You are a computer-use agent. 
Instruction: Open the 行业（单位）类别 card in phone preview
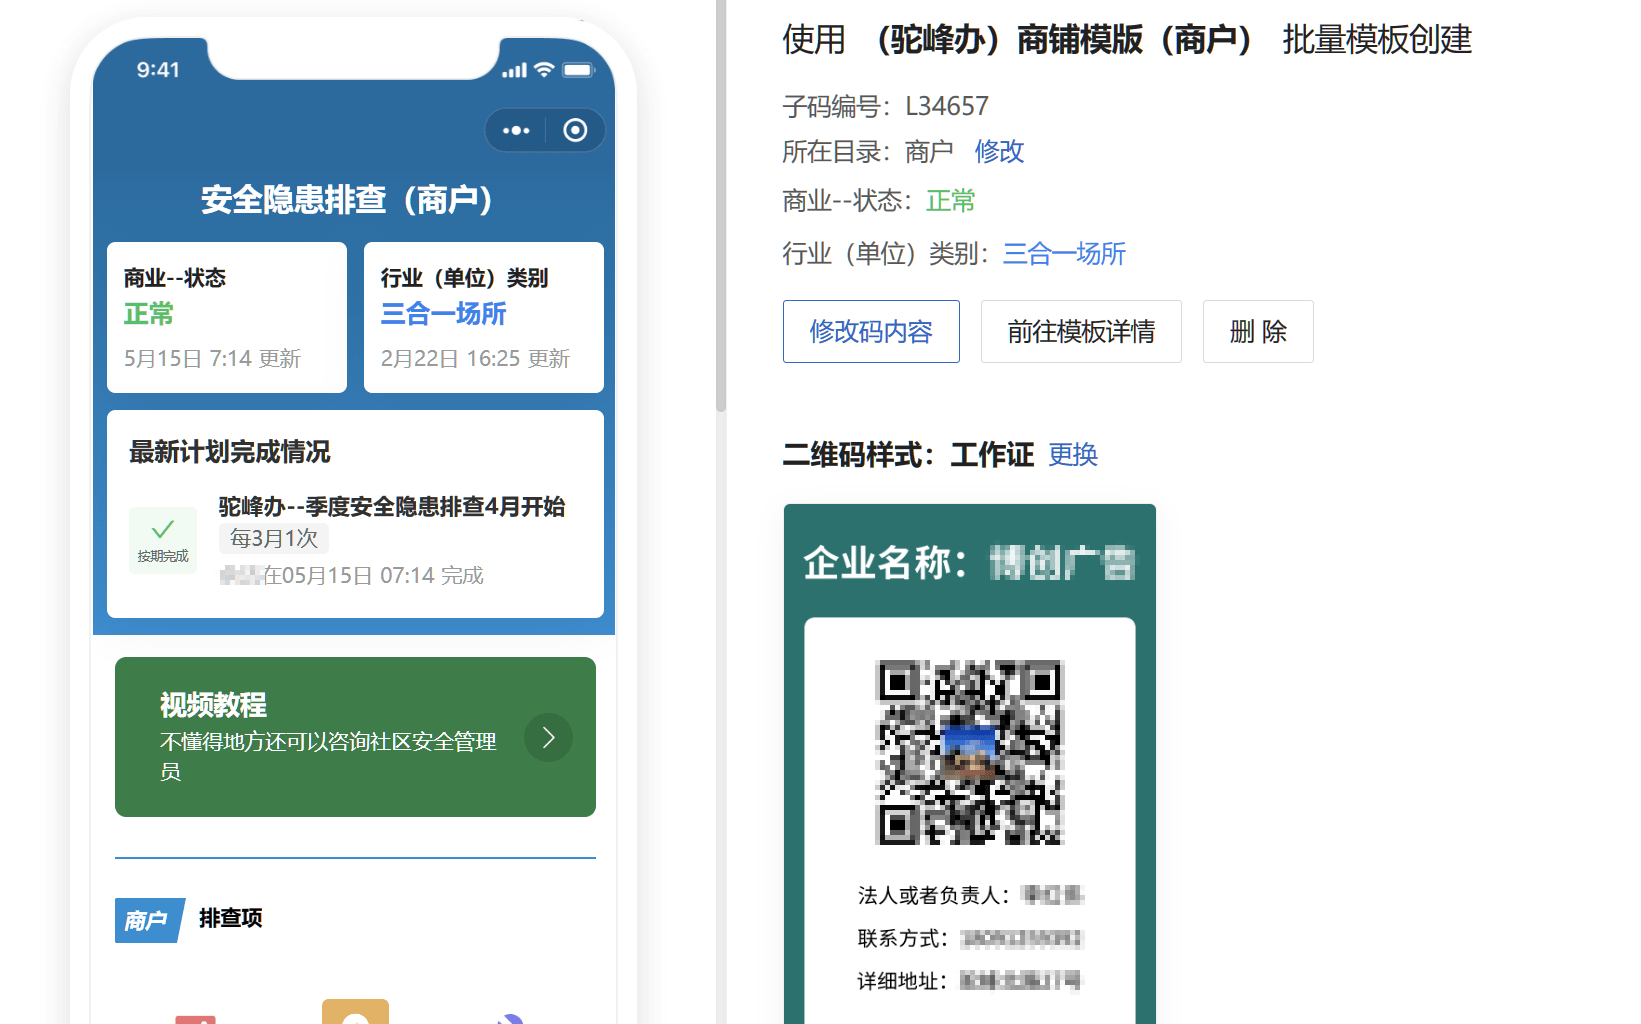(484, 317)
